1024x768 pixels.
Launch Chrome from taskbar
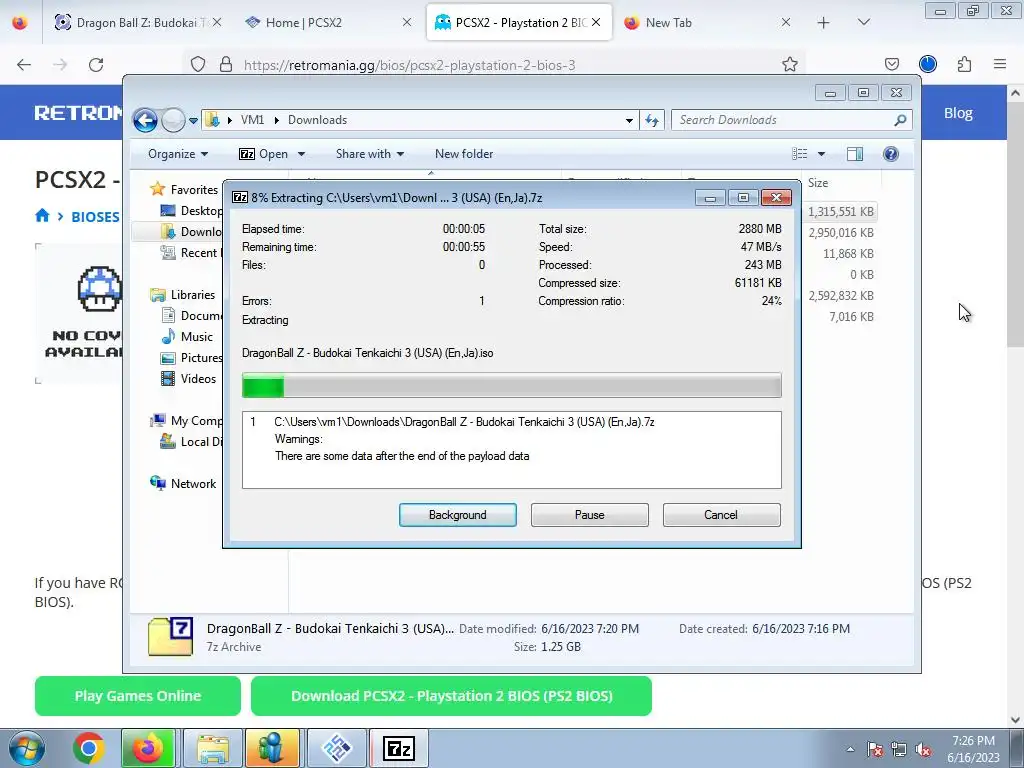click(89, 748)
